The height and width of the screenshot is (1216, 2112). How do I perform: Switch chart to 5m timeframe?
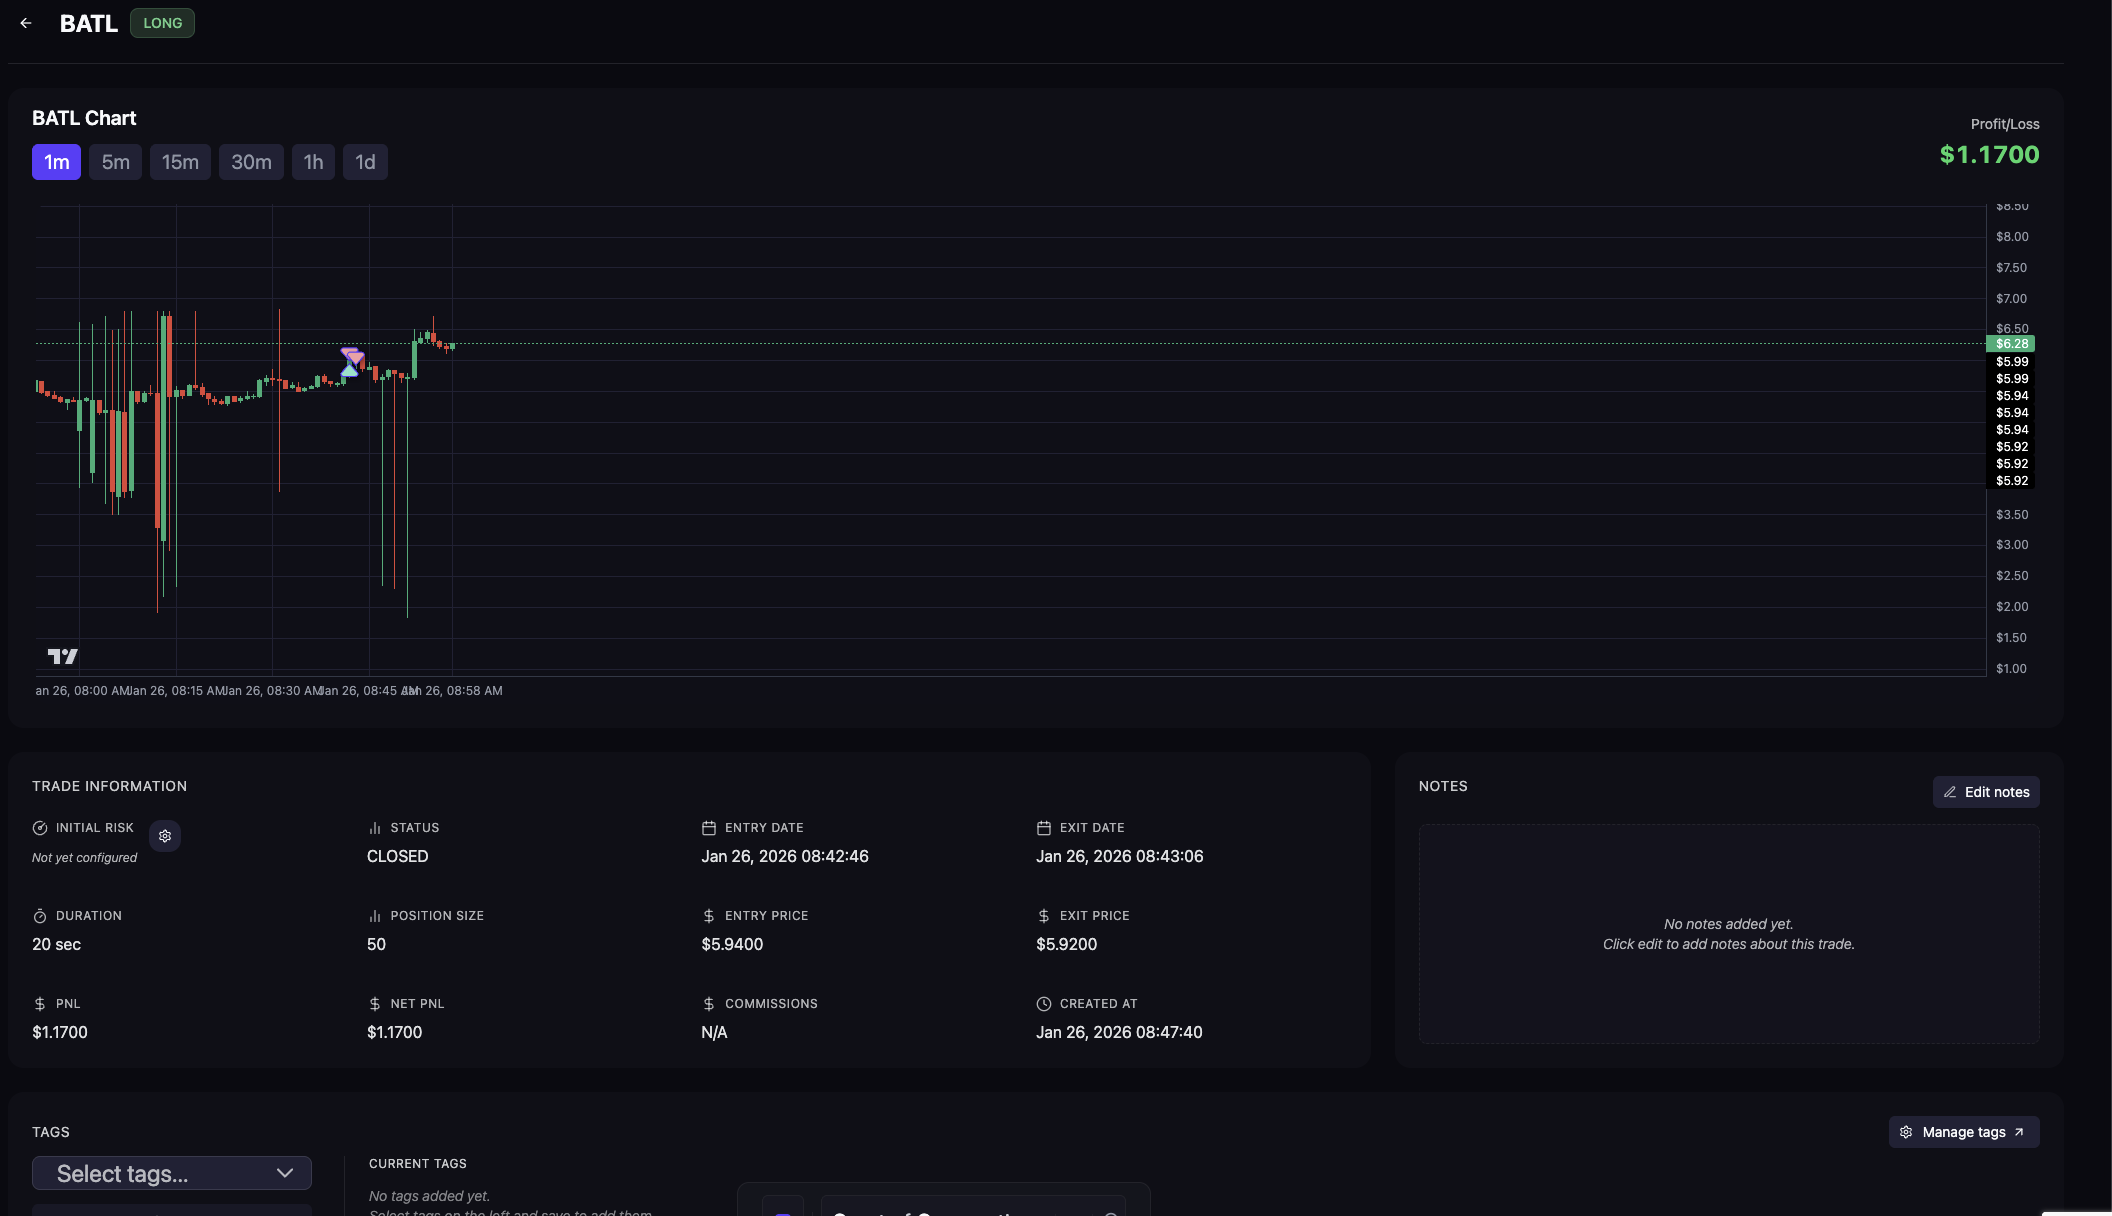point(116,162)
